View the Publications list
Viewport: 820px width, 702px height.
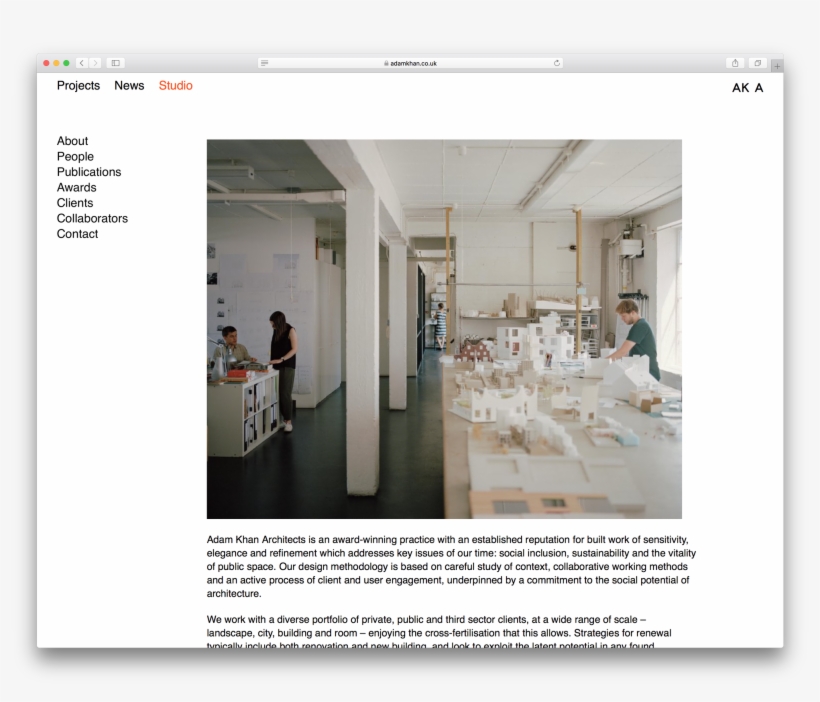[x=89, y=172]
